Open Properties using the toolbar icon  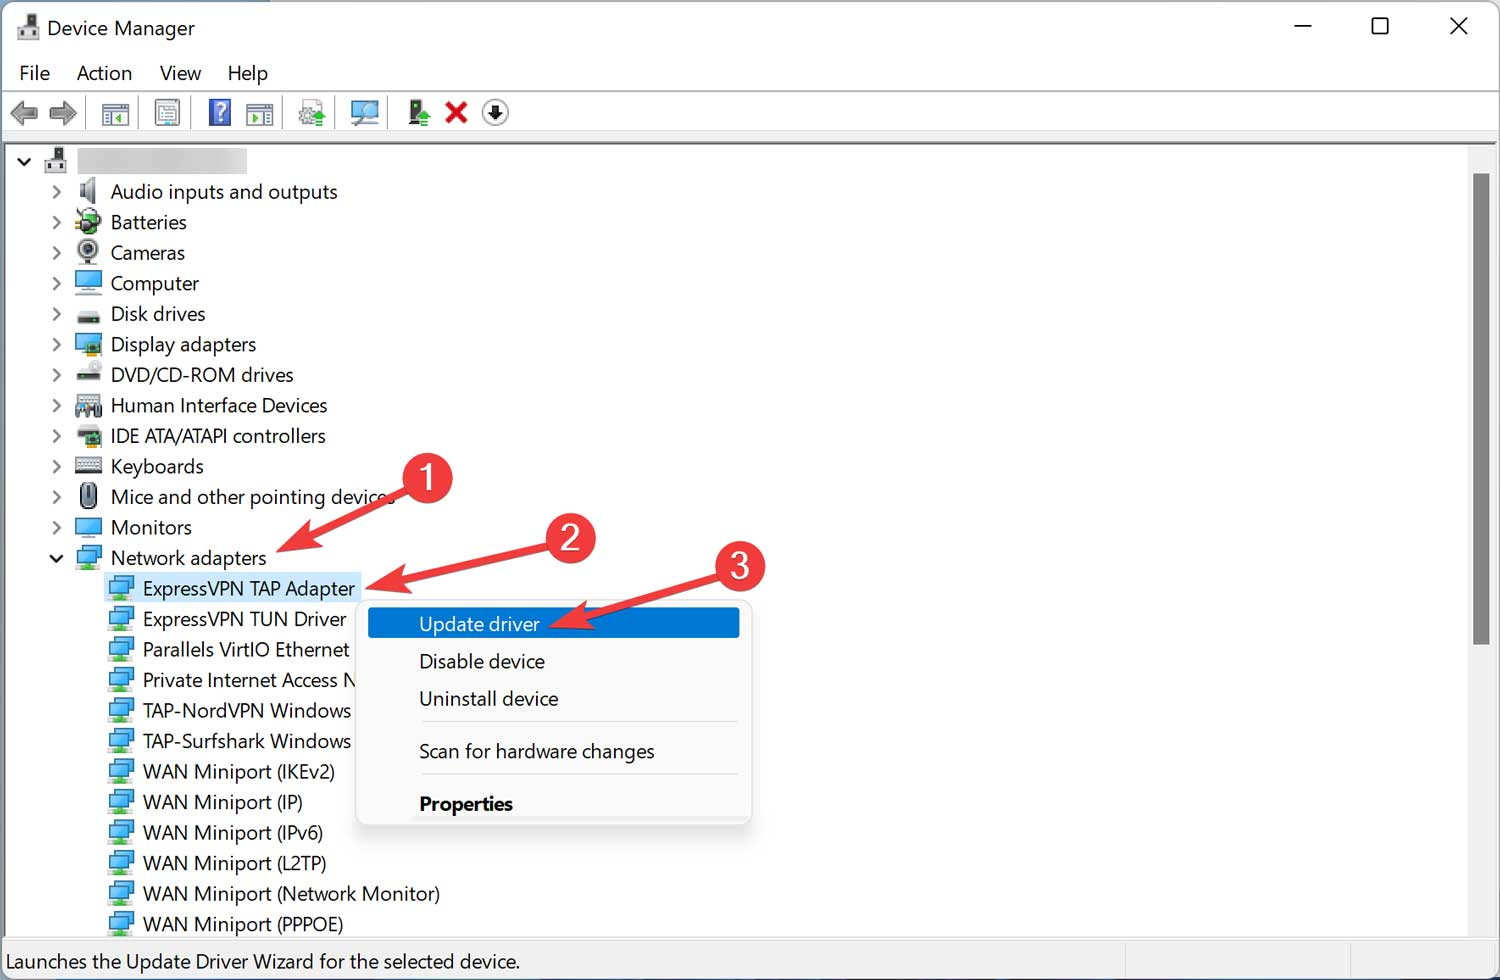point(167,112)
